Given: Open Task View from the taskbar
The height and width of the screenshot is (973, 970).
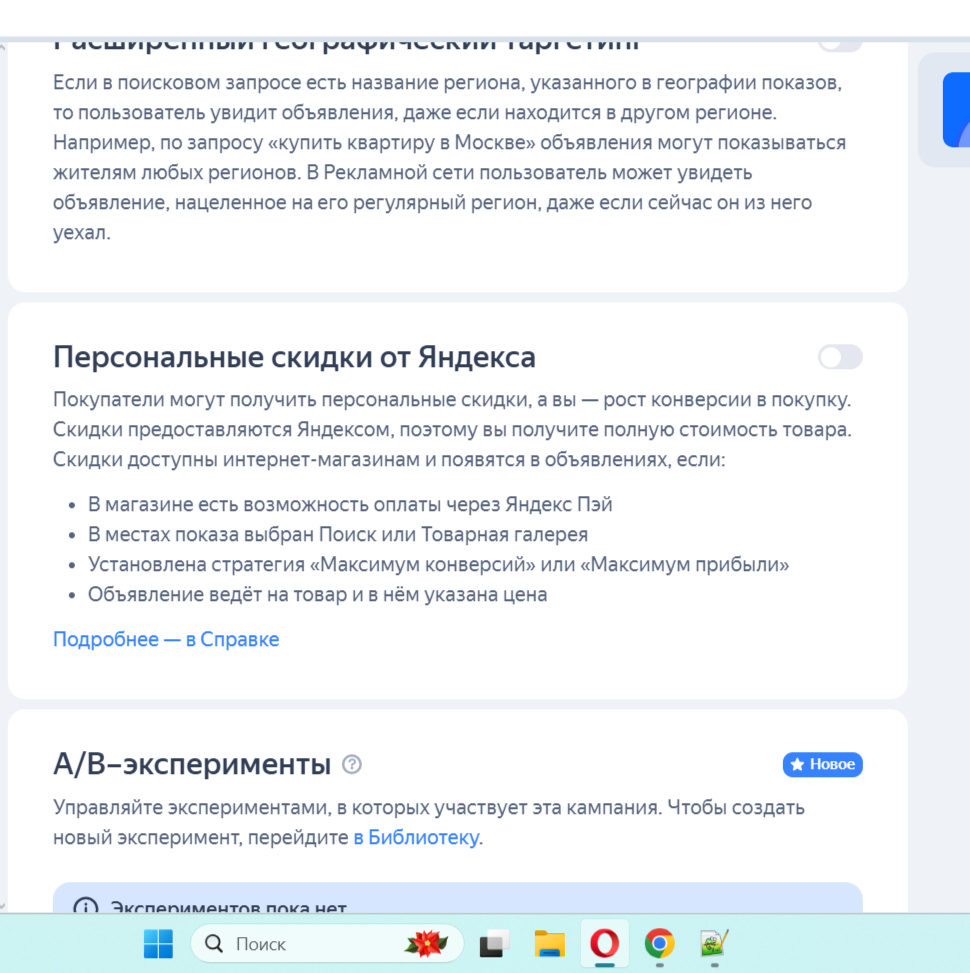Looking at the screenshot, I should coord(495,943).
